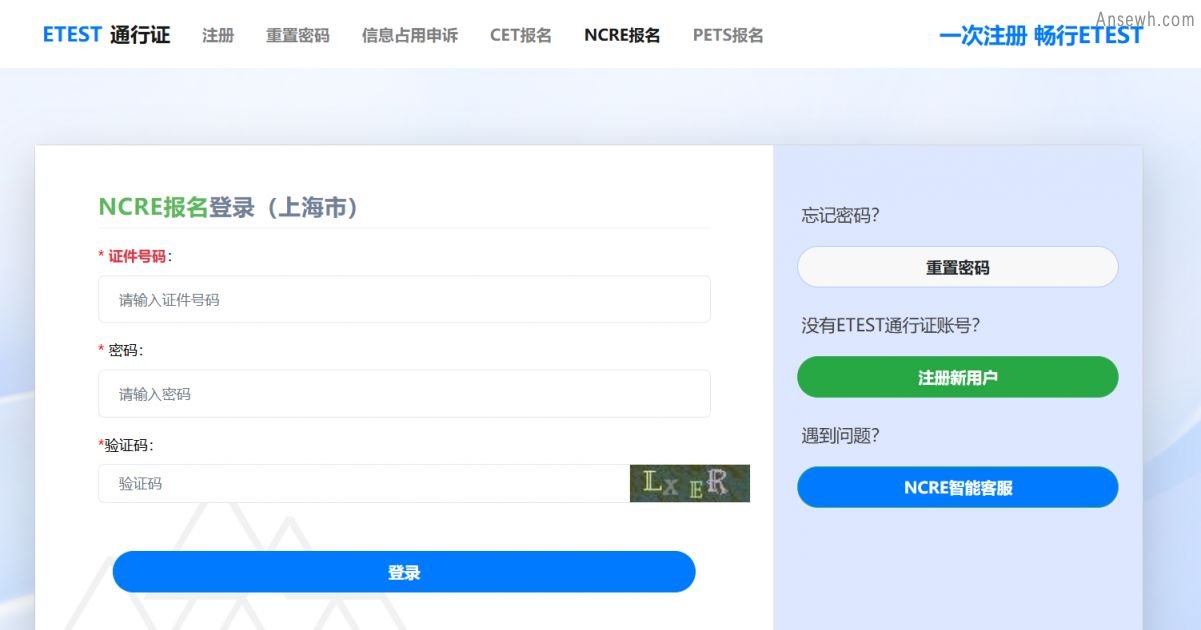Open the 重置密码 link in the navigation bar
This screenshot has width=1201, height=630.
tap(297, 33)
